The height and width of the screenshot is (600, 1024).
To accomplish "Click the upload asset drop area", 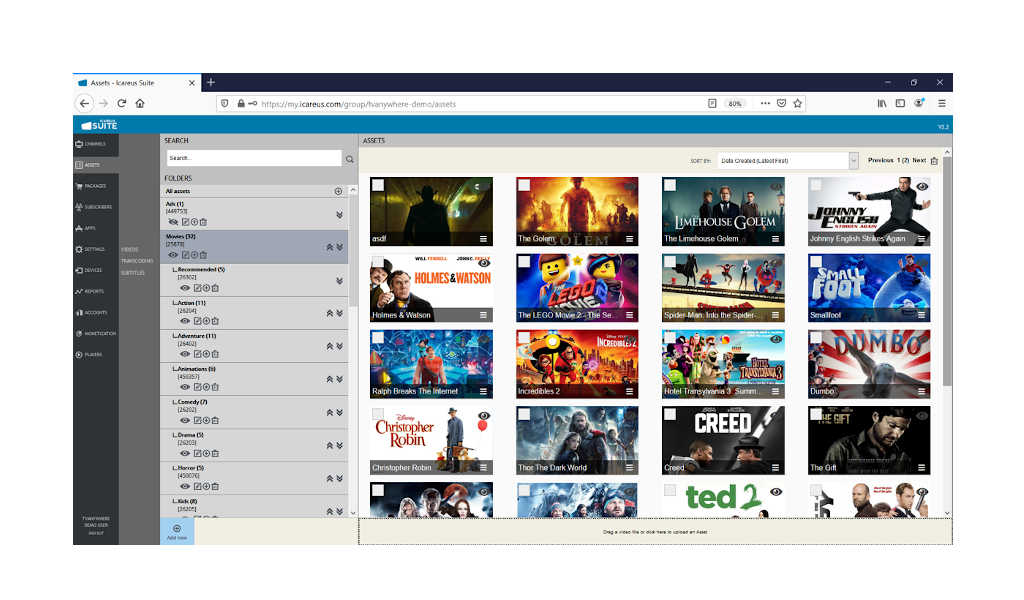I will [655, 532].
